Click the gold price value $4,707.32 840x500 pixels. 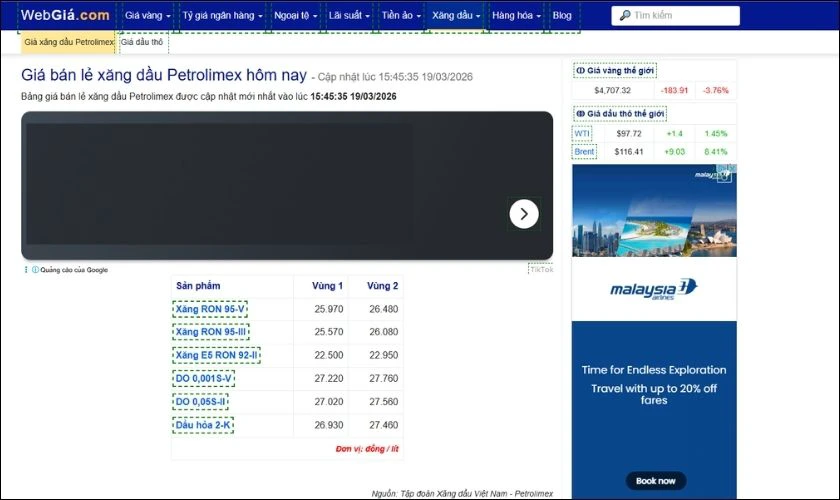coord(612,91)
